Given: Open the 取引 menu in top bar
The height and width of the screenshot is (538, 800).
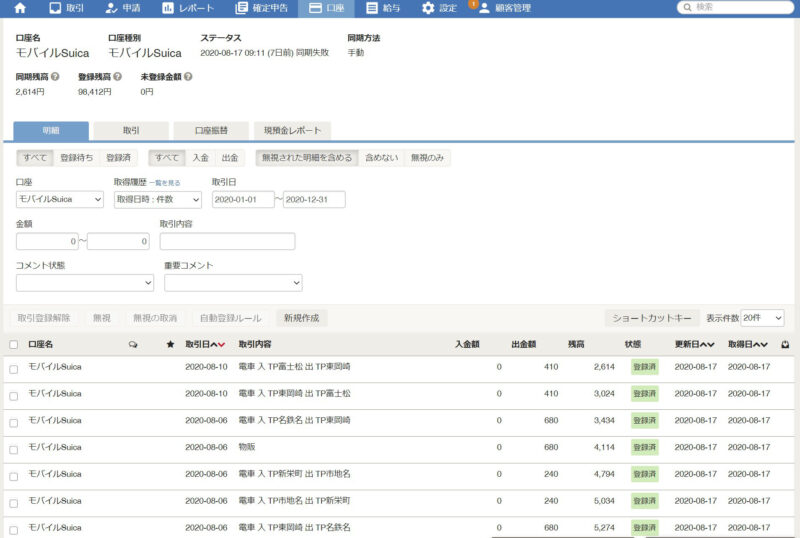Looking at the screenshot, I should [66, 8].
